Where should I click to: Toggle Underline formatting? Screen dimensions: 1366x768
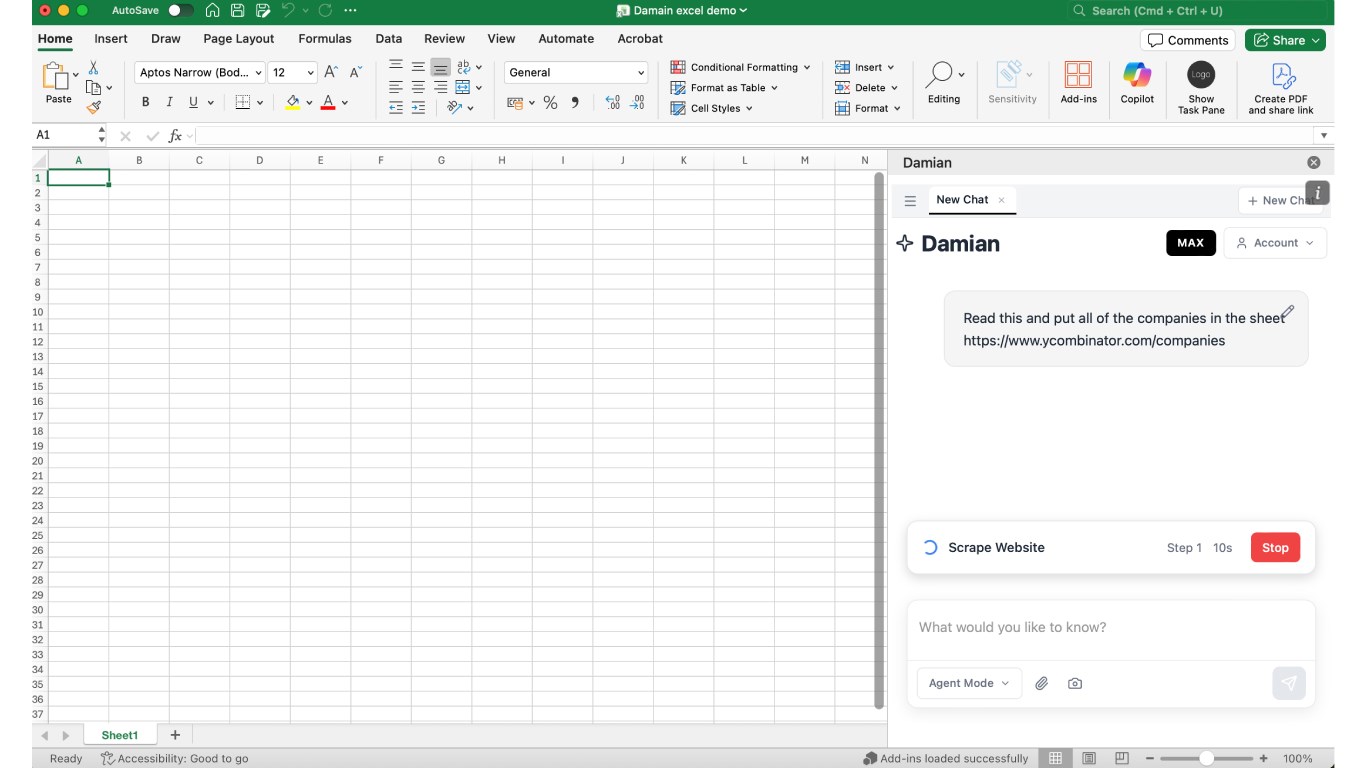click(x=193, y=102)
